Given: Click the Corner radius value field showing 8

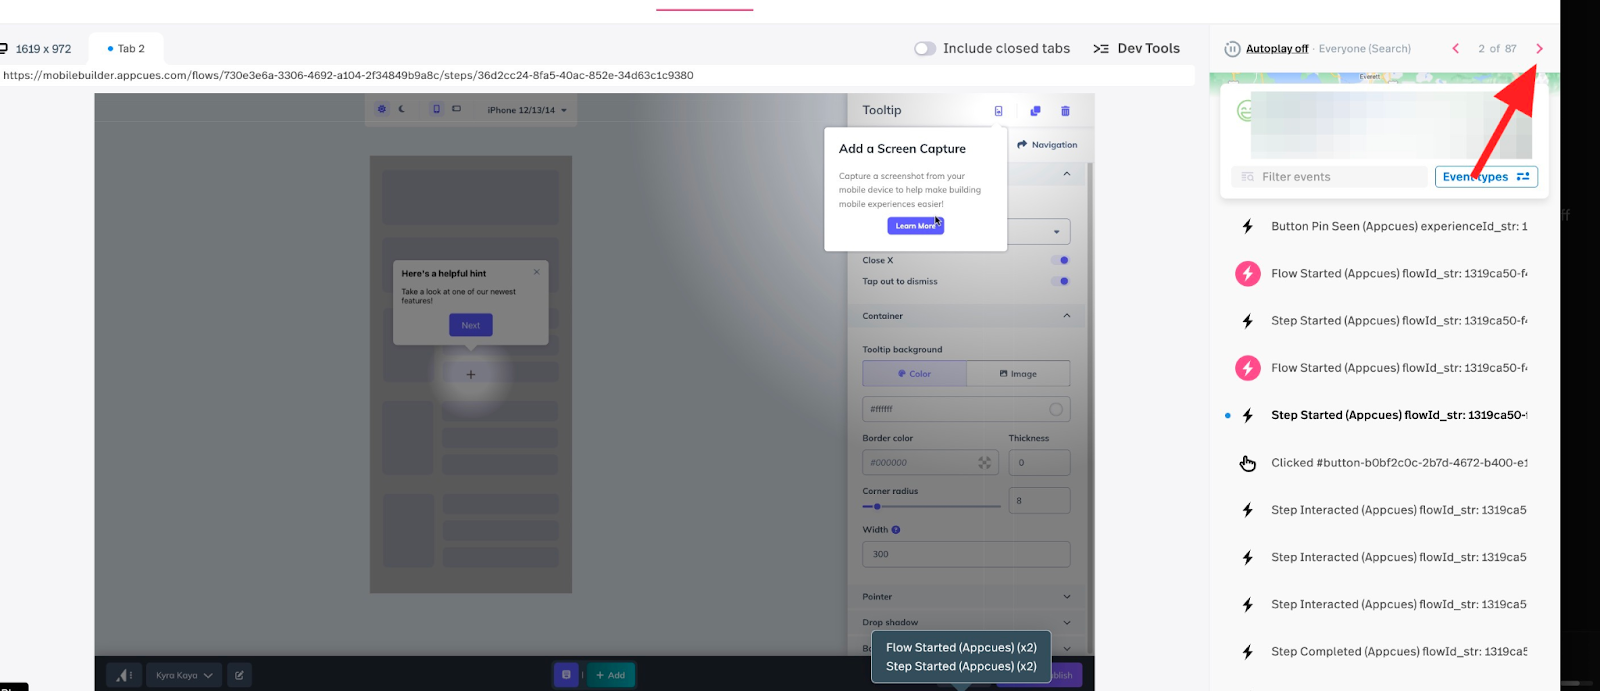Looking at the screenshot, I should 1039,500.
